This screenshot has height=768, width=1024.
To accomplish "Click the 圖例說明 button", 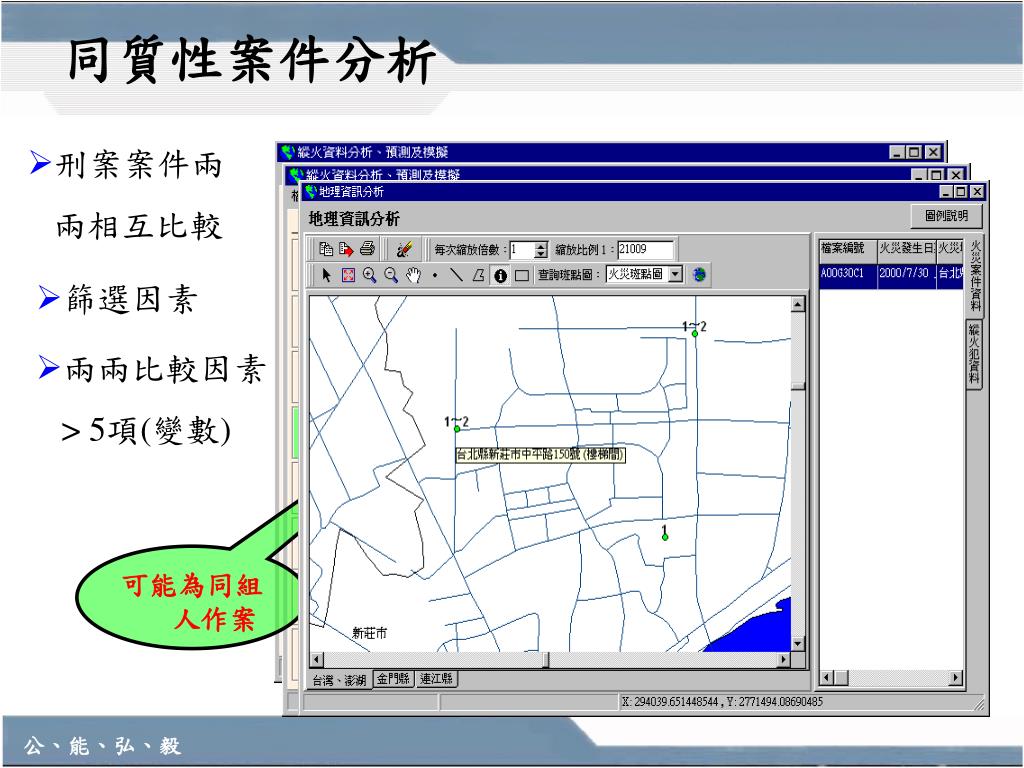I will click(x=946, y=216).
